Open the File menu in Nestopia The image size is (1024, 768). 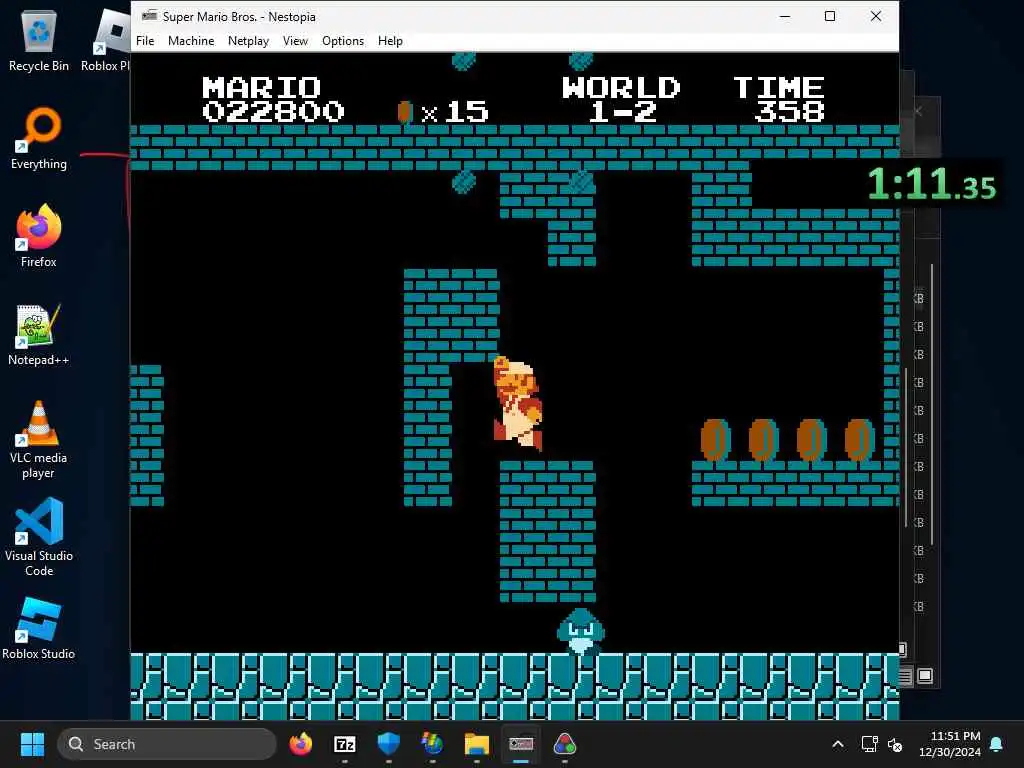pos(145,40)
